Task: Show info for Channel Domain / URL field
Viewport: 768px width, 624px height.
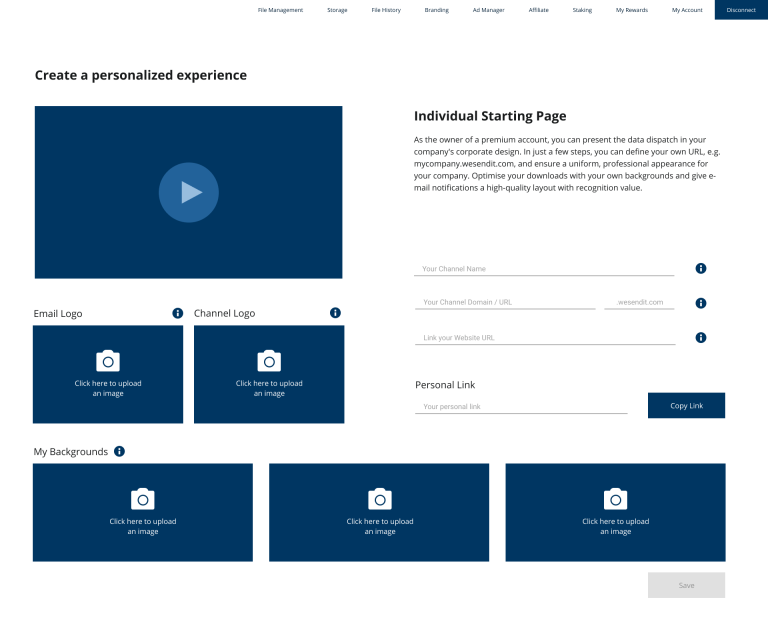Action: 701,303
